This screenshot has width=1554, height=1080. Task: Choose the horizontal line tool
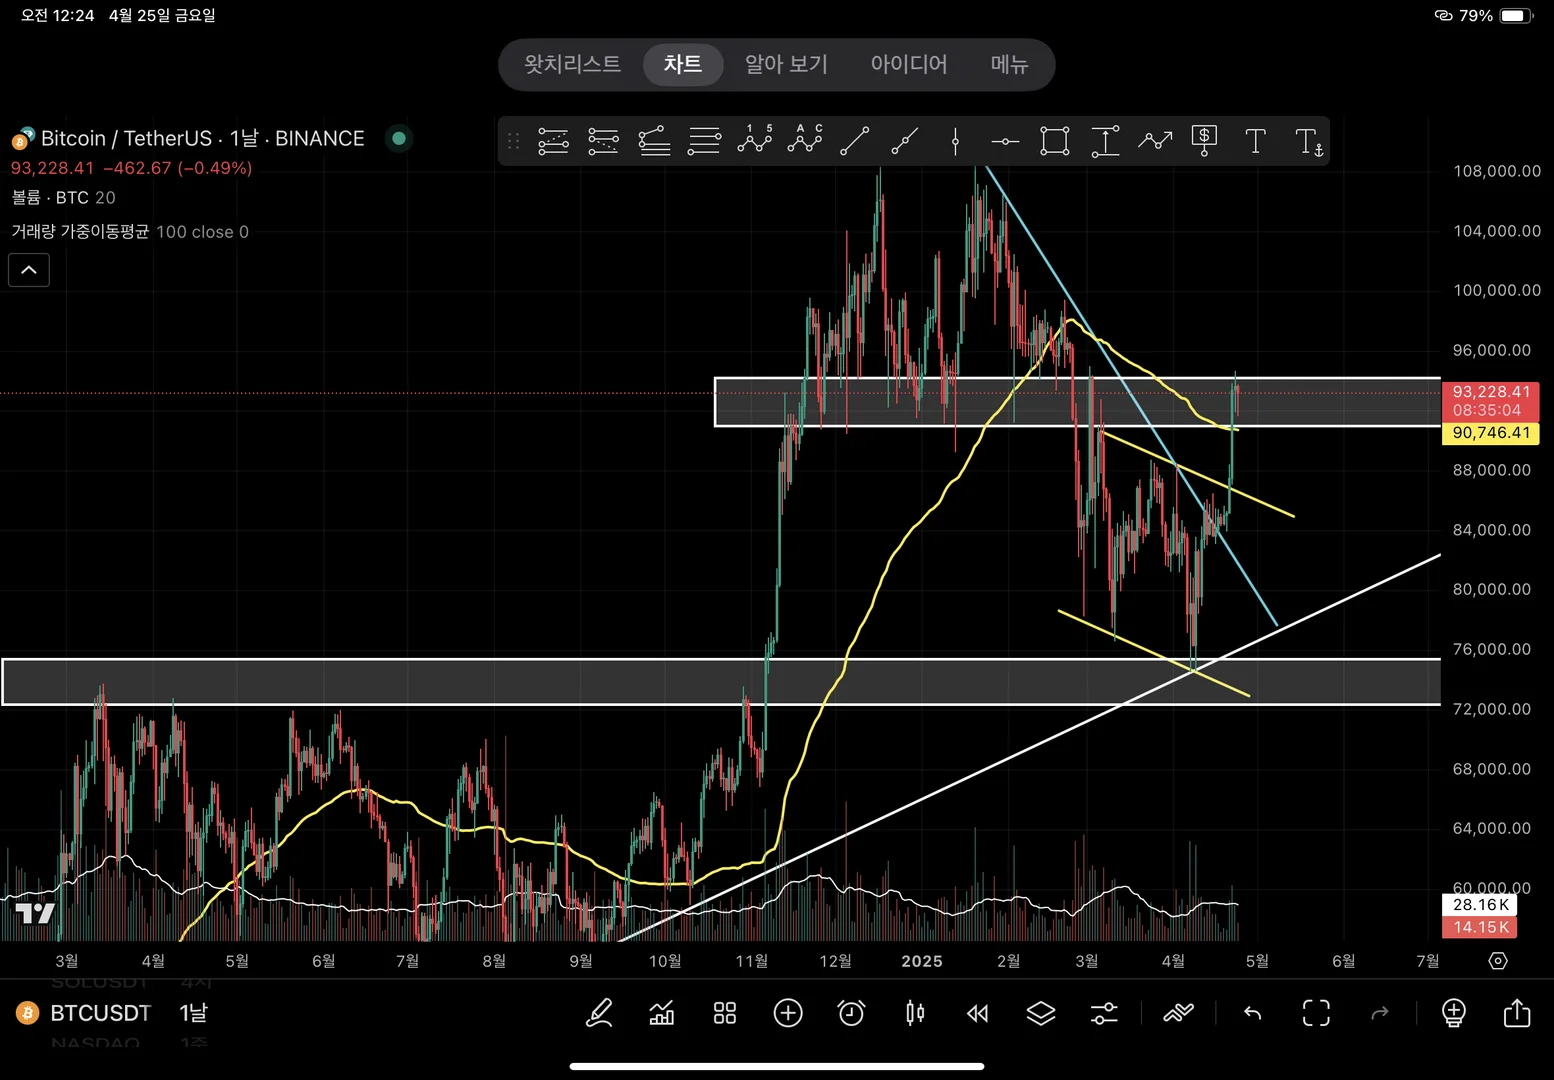click(1005, 141)
